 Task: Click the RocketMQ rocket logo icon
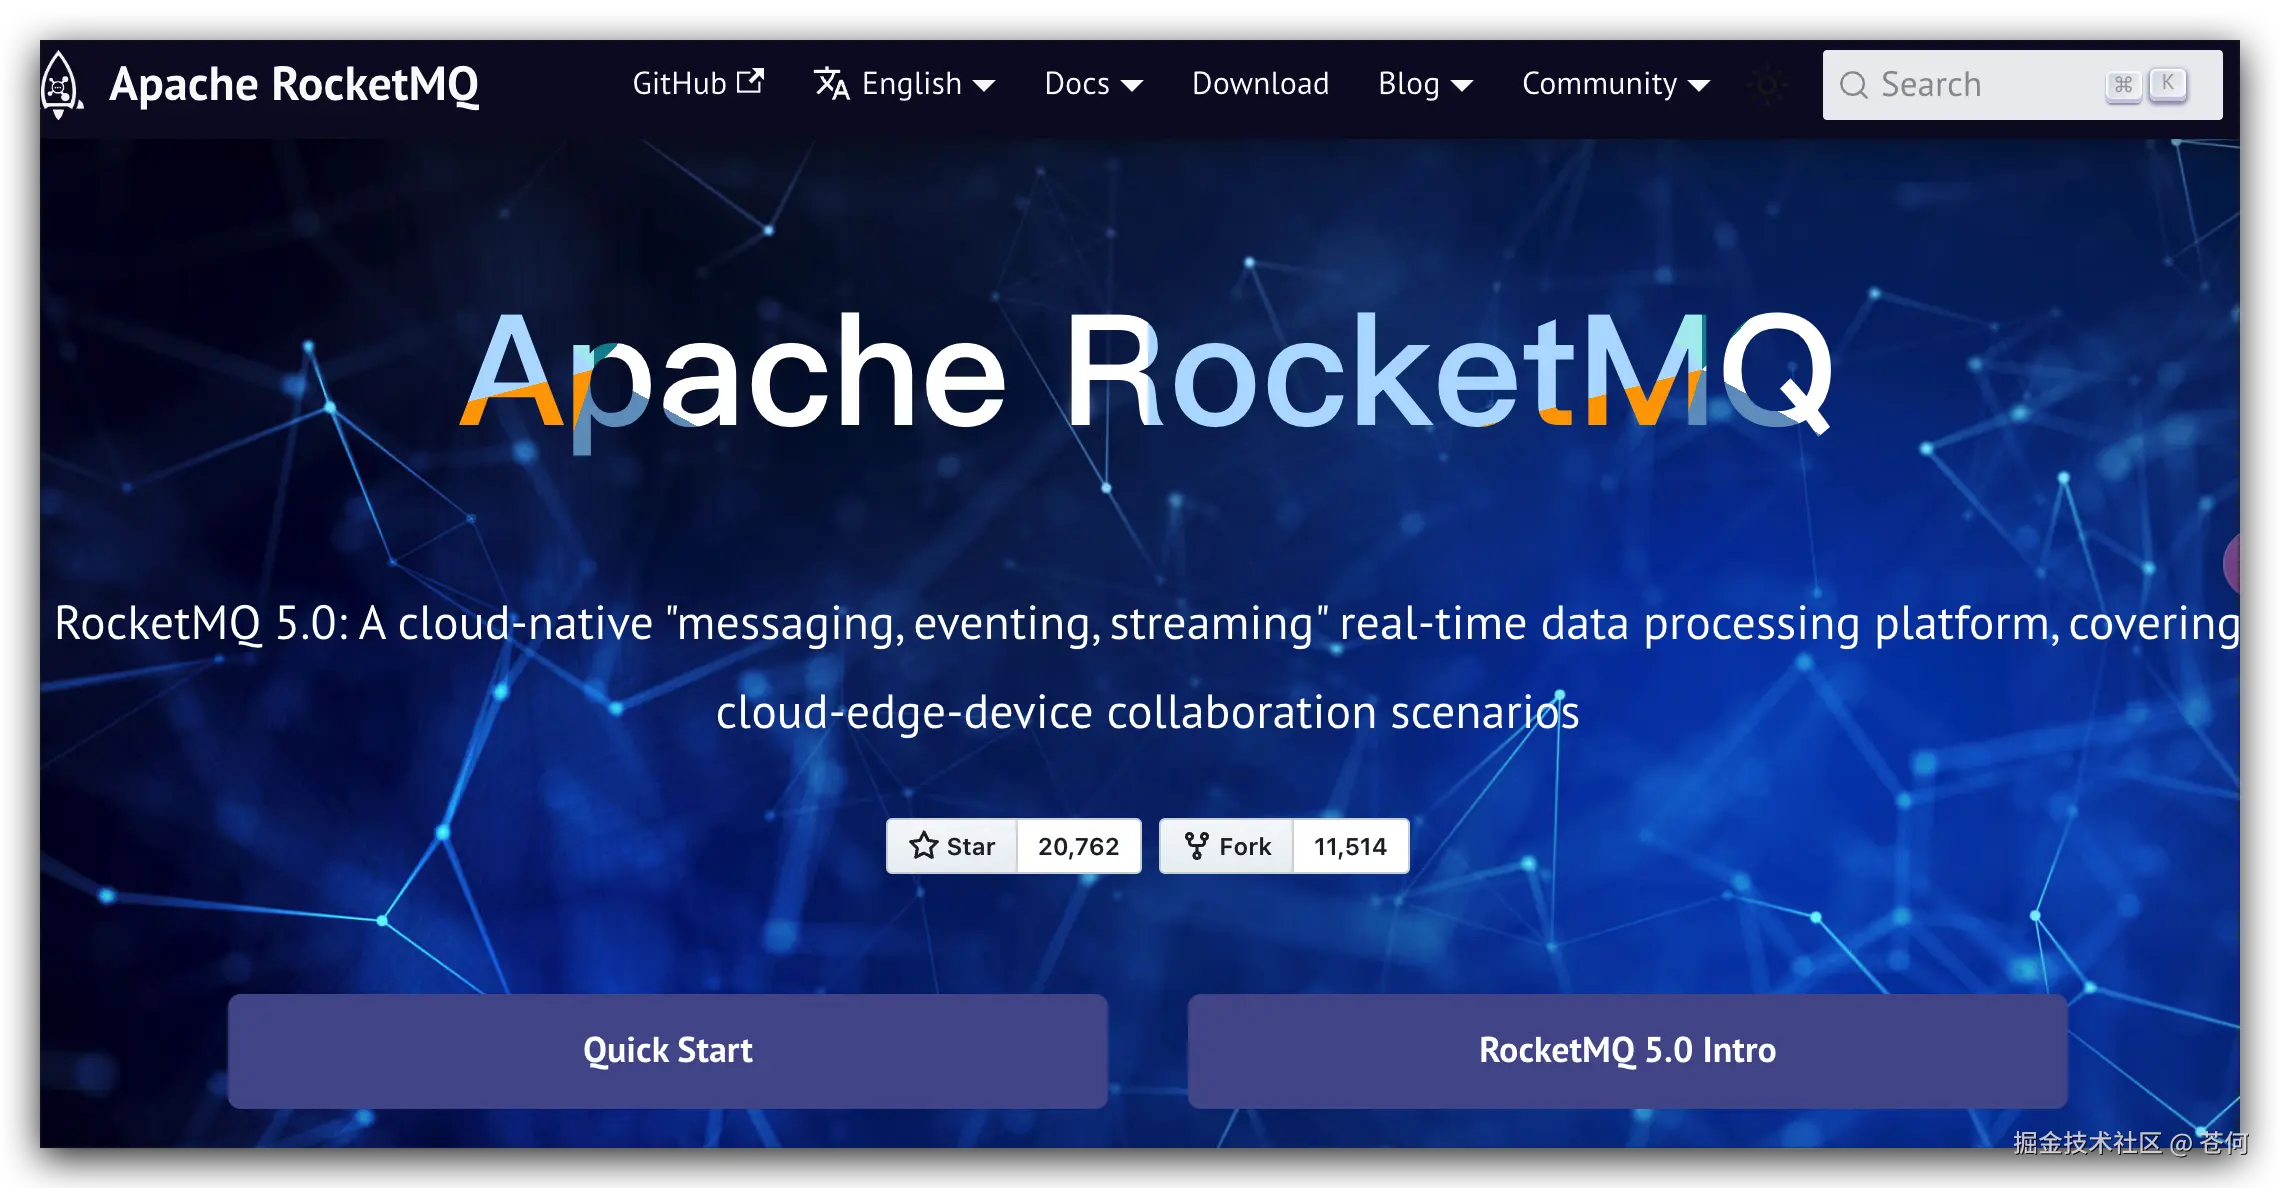click(60, 85)
